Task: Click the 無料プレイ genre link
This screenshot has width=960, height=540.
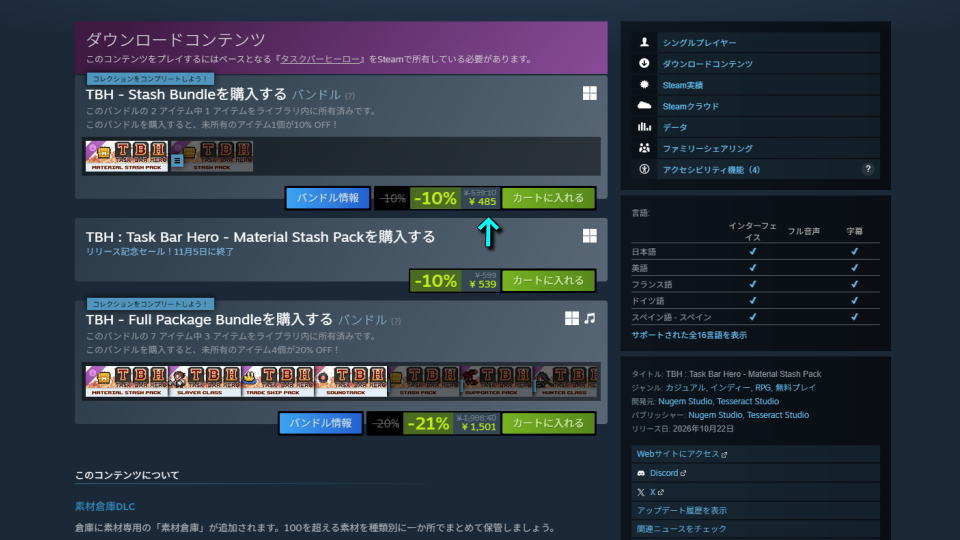Action: click(x=795, y=388)
